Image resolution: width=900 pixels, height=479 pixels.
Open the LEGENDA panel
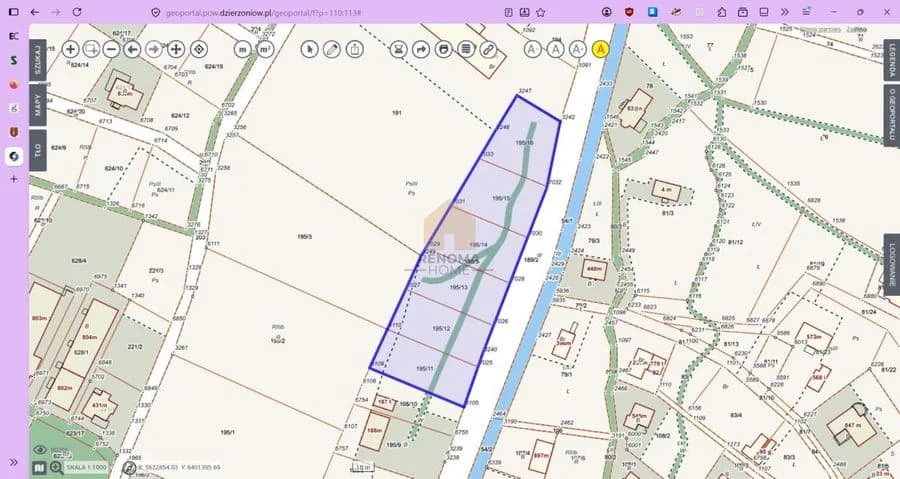point(891,60)
